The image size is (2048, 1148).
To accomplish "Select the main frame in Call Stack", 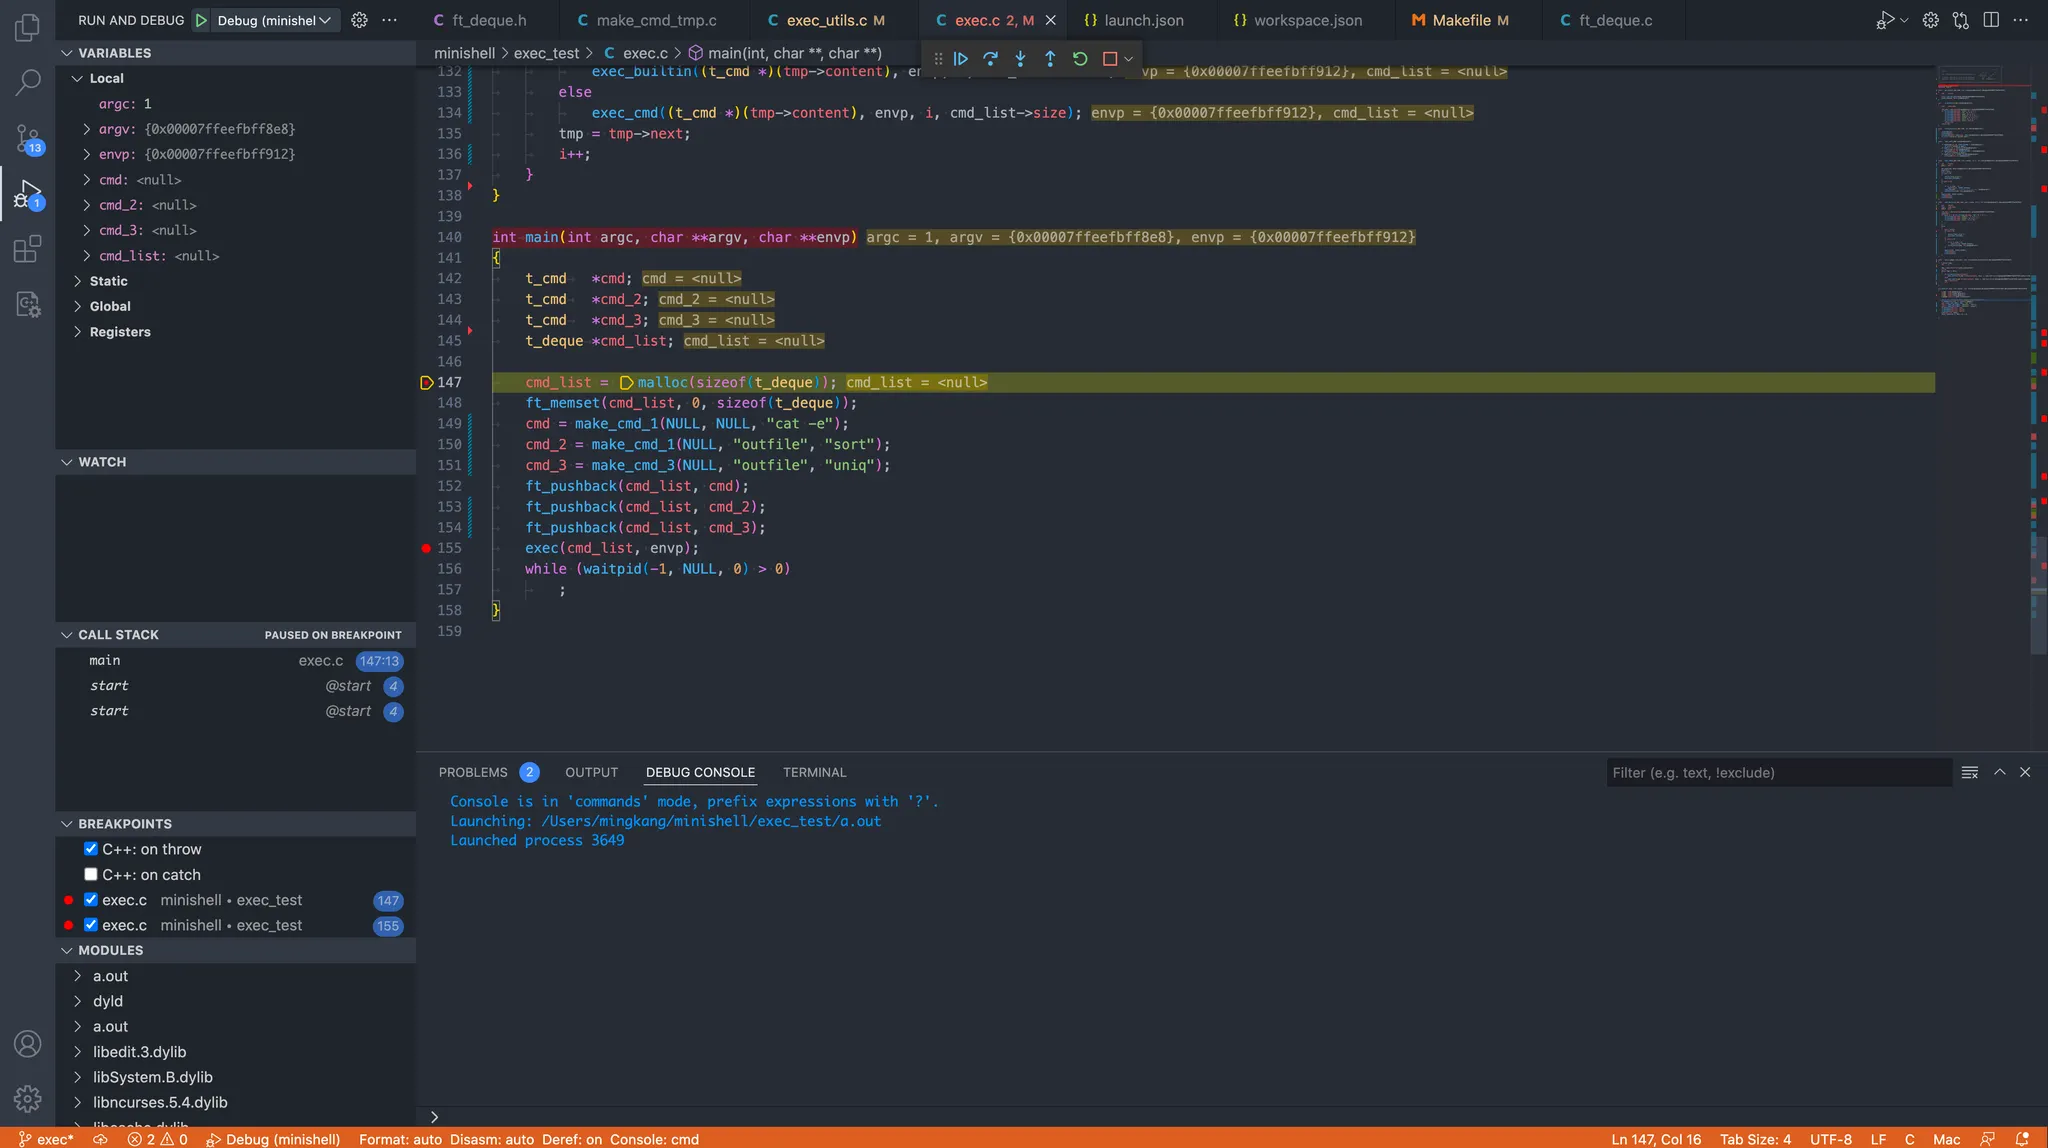I will (105, 661).
